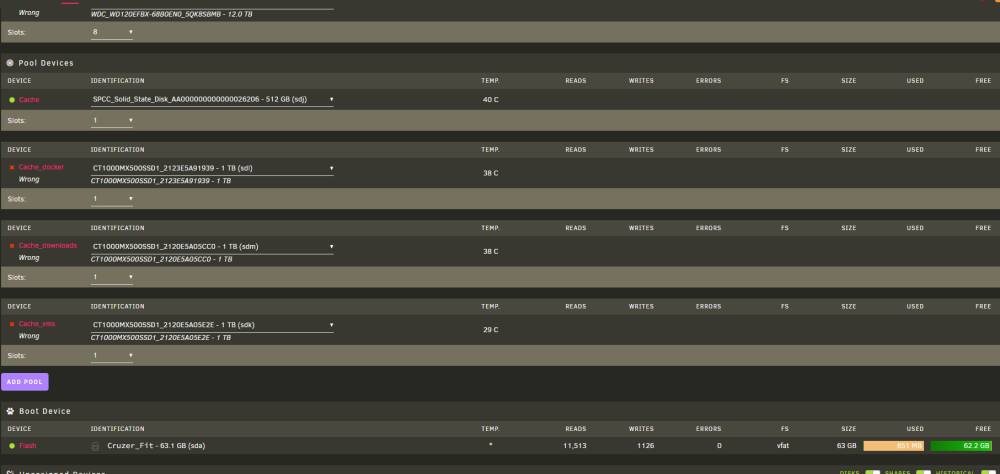Screen dimensions: 1000x474
Task: Click the IDENTIFICATION column header in Boot Device
Action: tap(117, 429)
